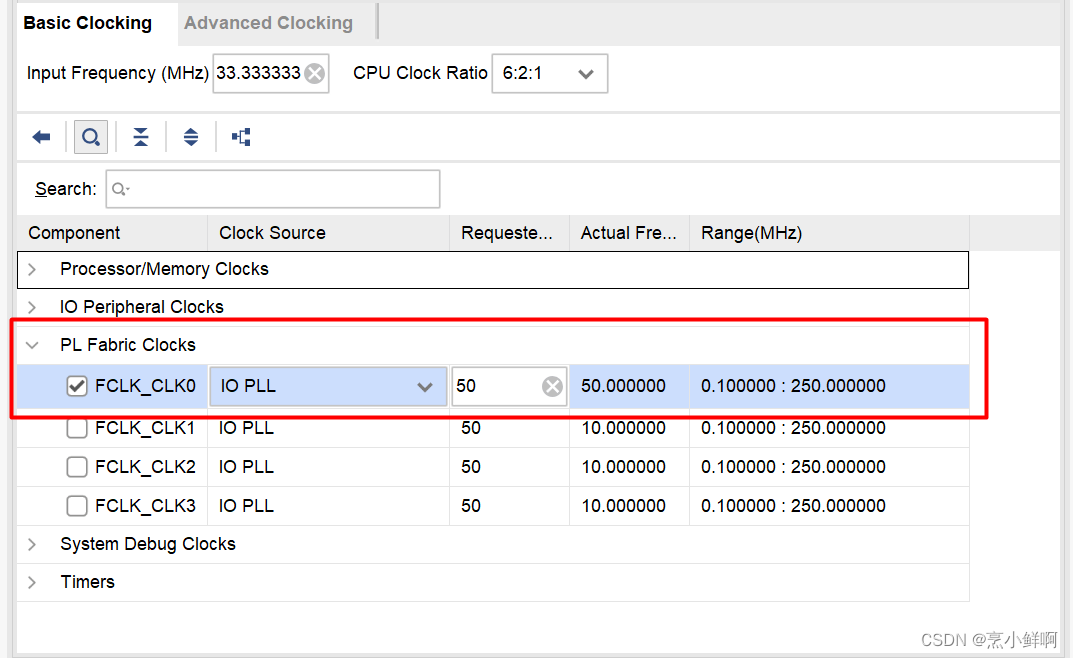Toggle the search toolbar icon
The width and height of the screenshot is (1073, 658).
pyautogui.click(x=91, y=137)
